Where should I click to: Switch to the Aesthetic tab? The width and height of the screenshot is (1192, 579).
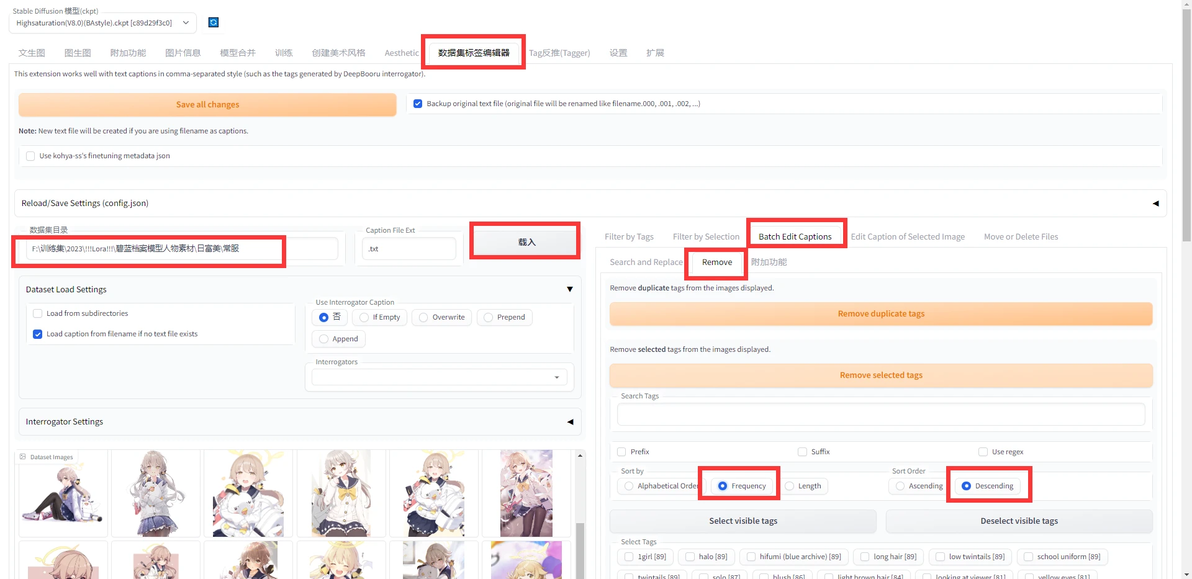coord(401,53)
